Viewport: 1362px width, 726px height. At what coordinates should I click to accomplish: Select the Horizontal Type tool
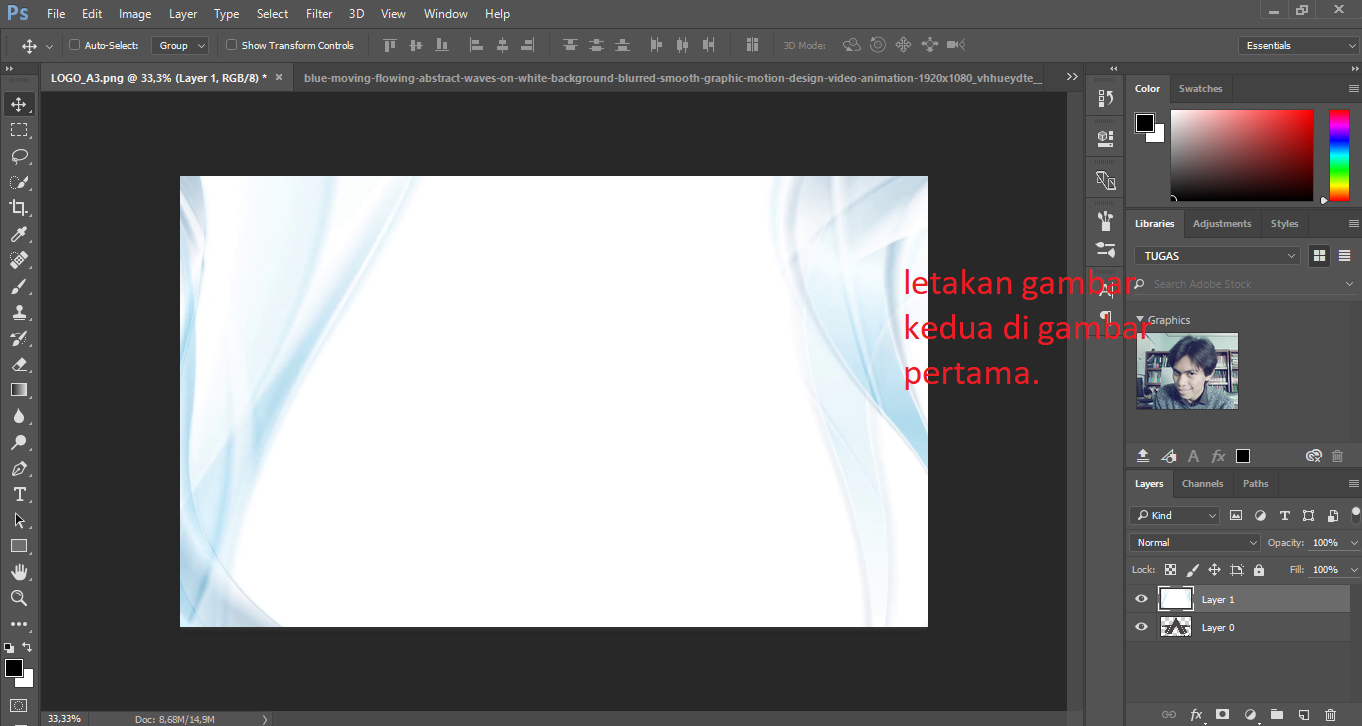19,494
